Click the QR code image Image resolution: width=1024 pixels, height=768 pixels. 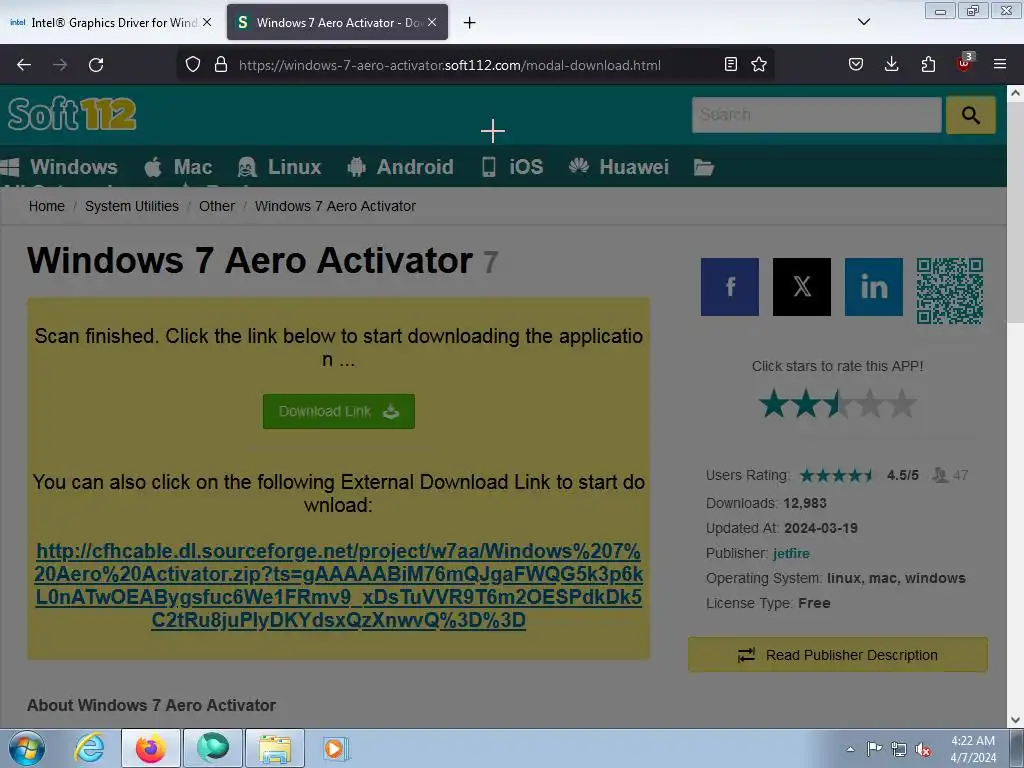(950, 291)
